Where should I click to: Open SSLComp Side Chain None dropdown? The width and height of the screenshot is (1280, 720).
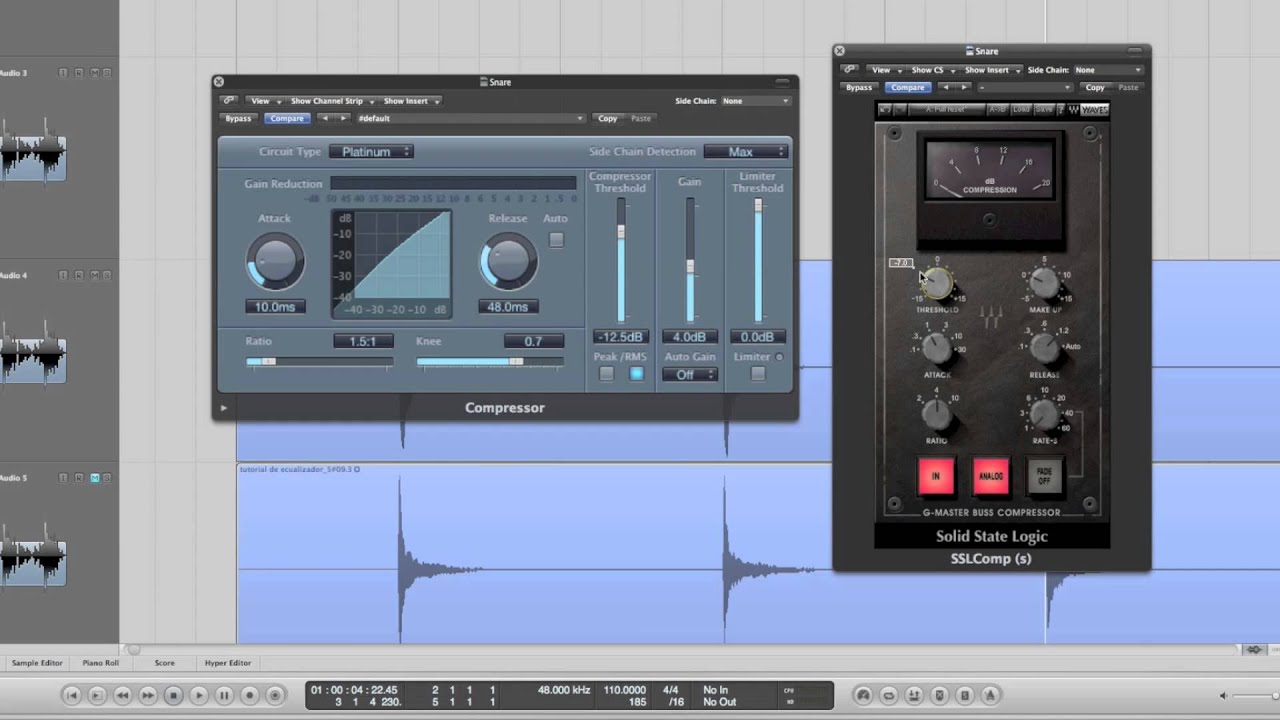[1109, 70]
